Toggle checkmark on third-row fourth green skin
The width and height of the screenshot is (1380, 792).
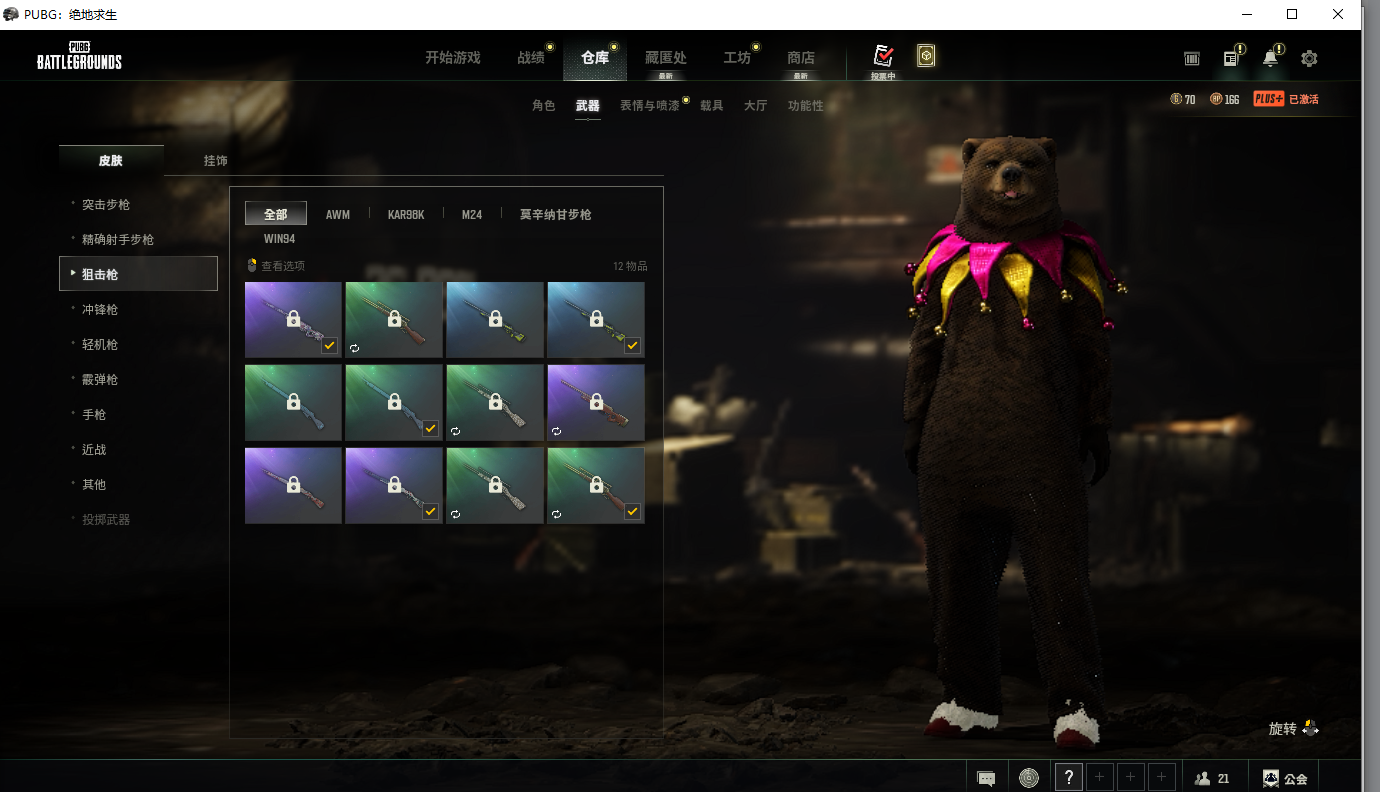[632, 512]
